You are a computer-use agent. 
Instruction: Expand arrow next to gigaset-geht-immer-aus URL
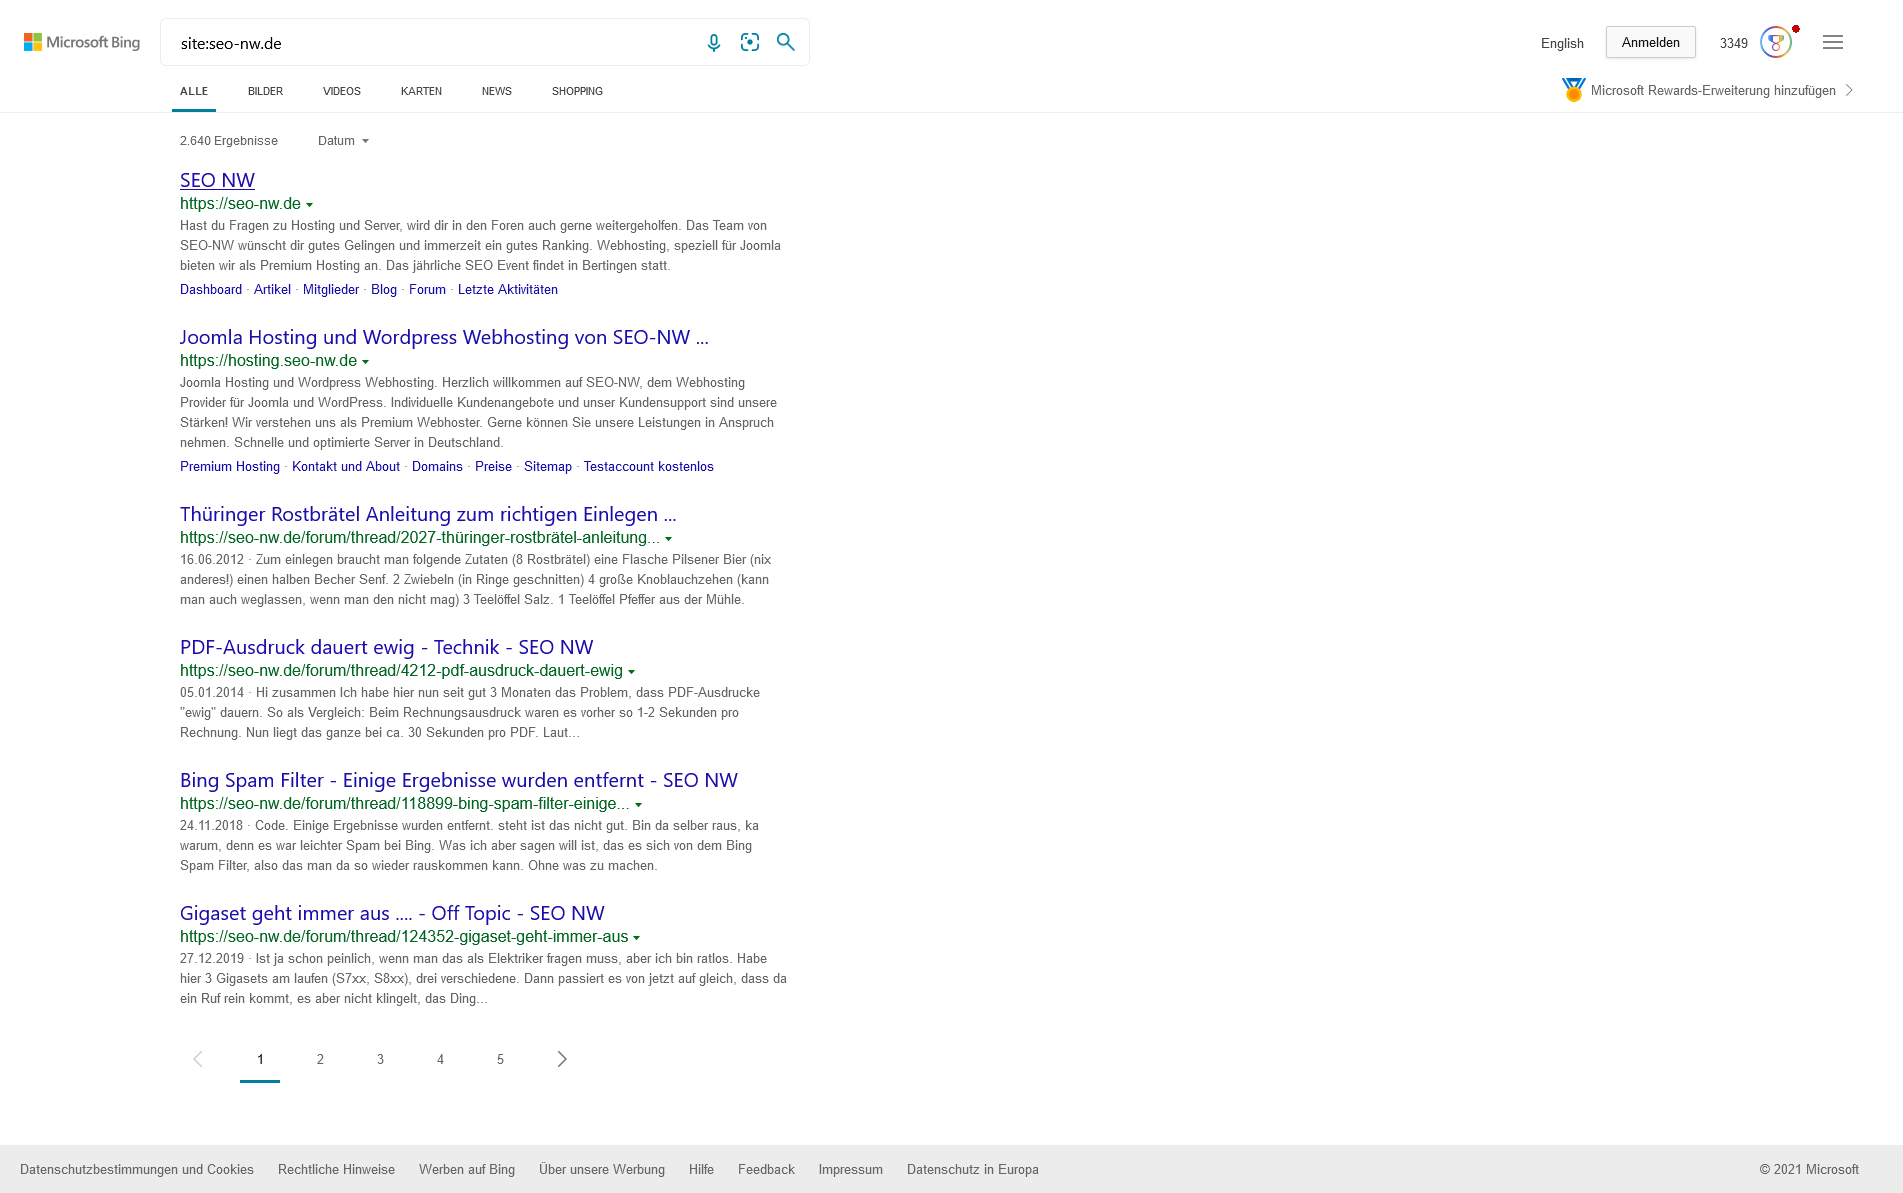click(x=637, y=938)
